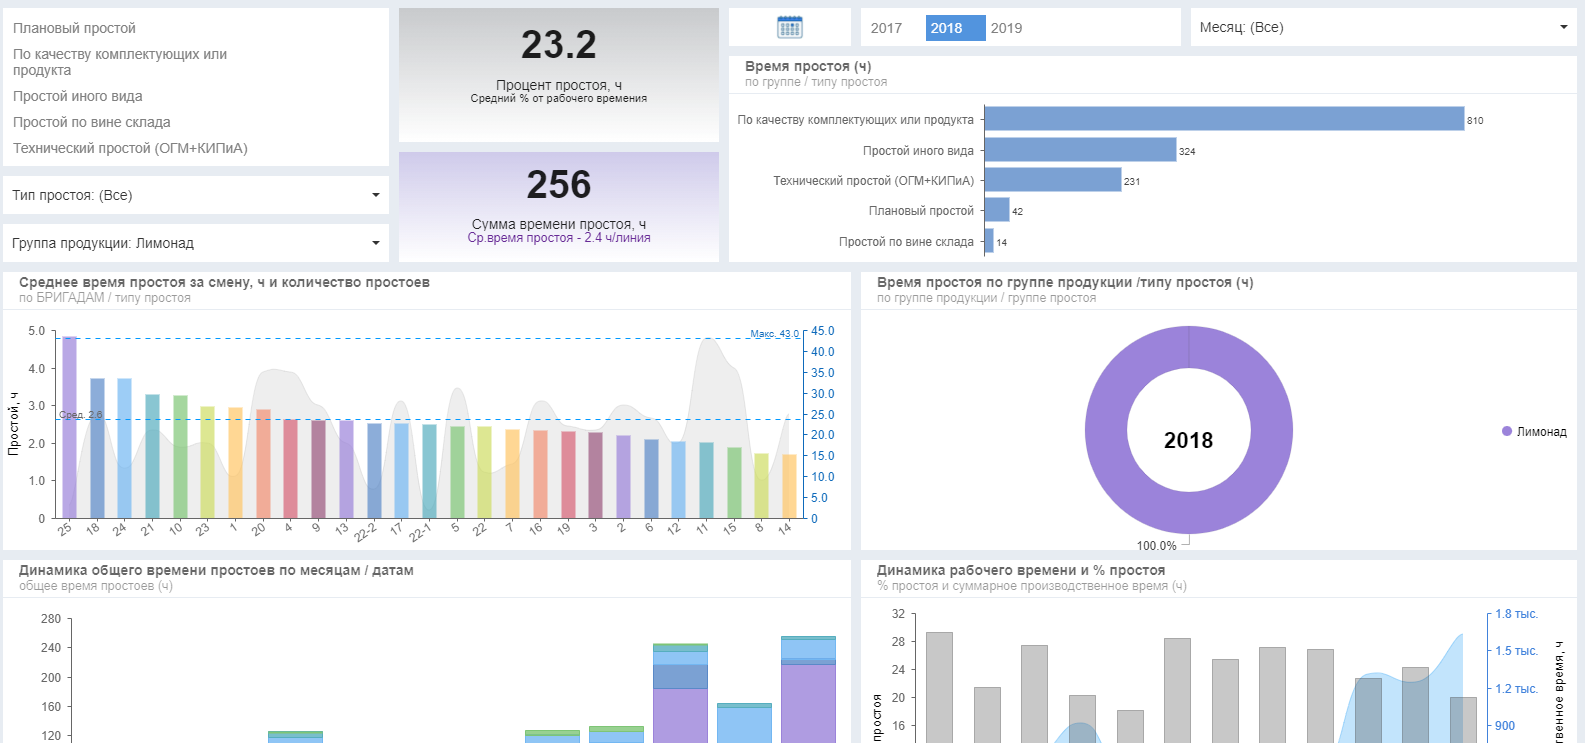Click the bar for brigade 15
1585x743 pixels.
[734, 483]
